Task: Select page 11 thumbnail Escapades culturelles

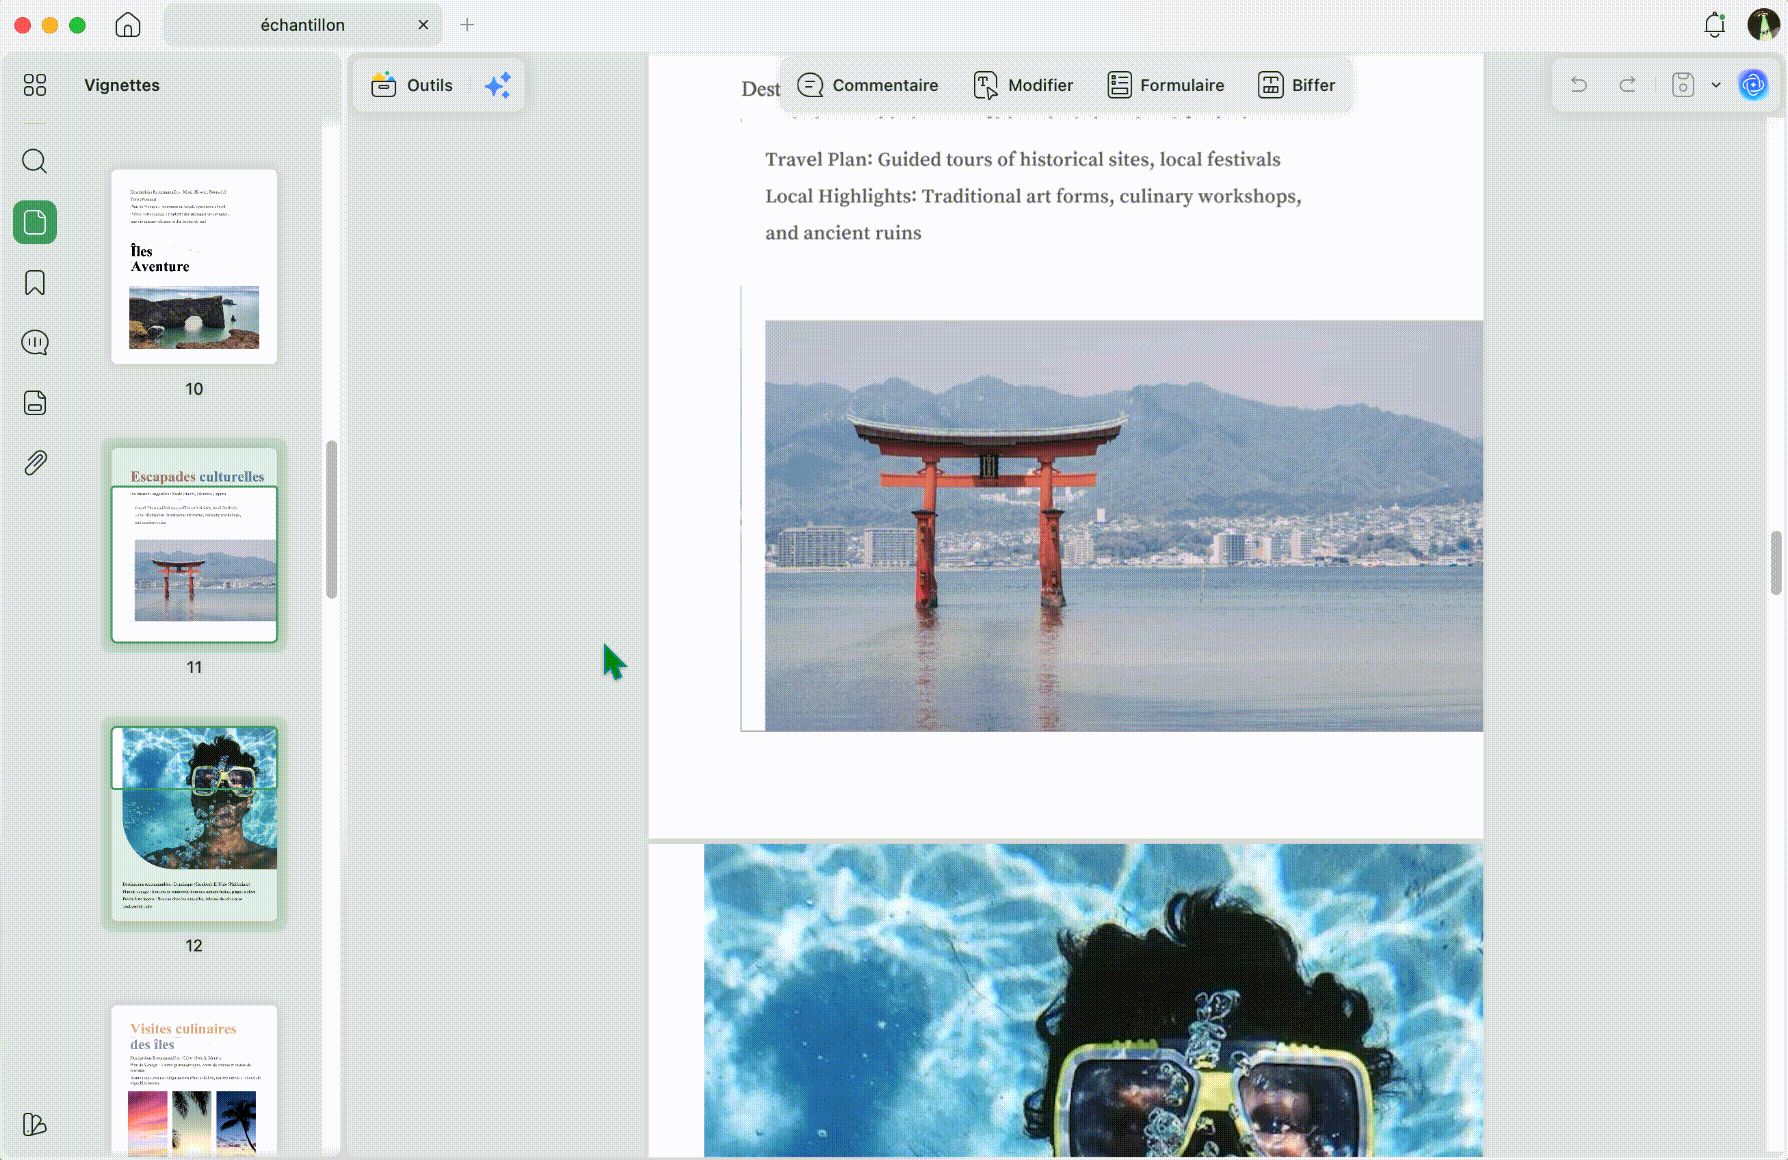Action: coord(194,545)
